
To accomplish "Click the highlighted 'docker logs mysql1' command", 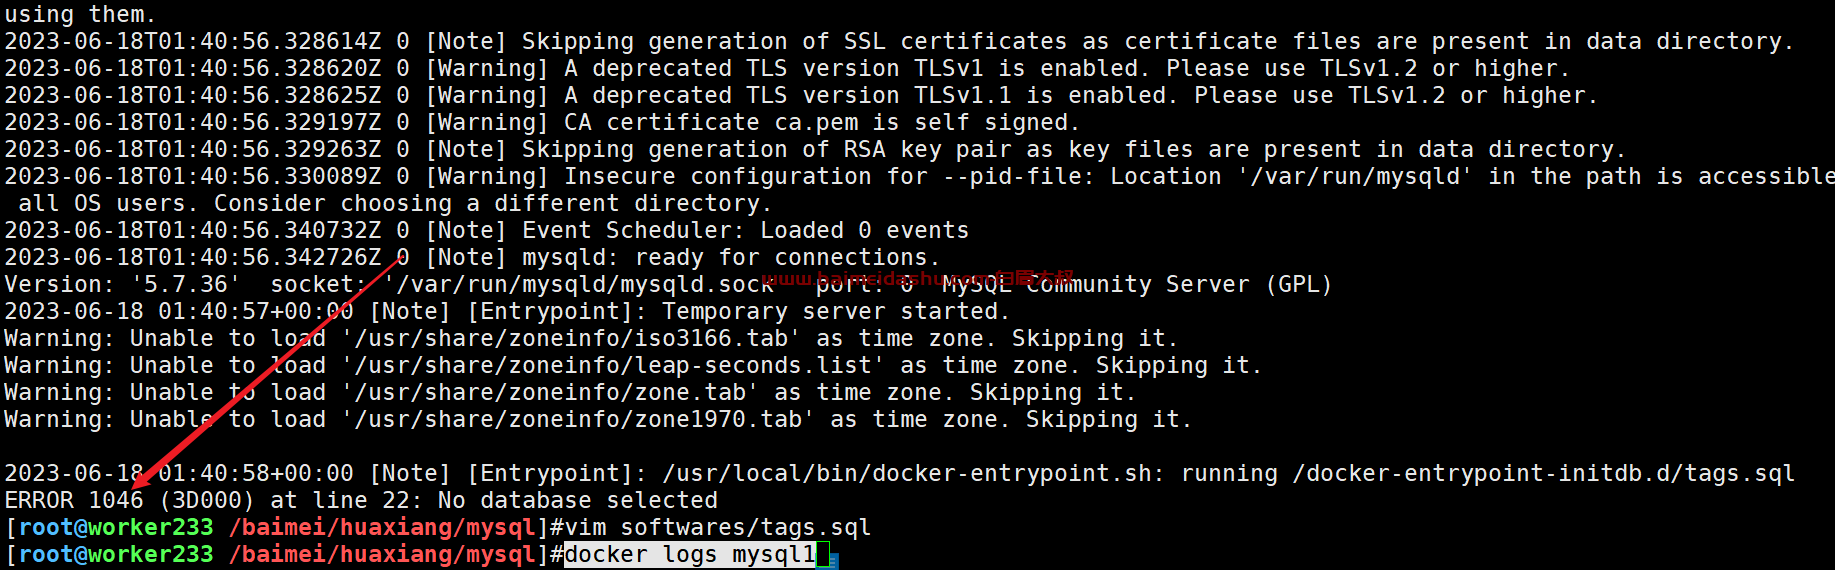I will coord(690,555).
